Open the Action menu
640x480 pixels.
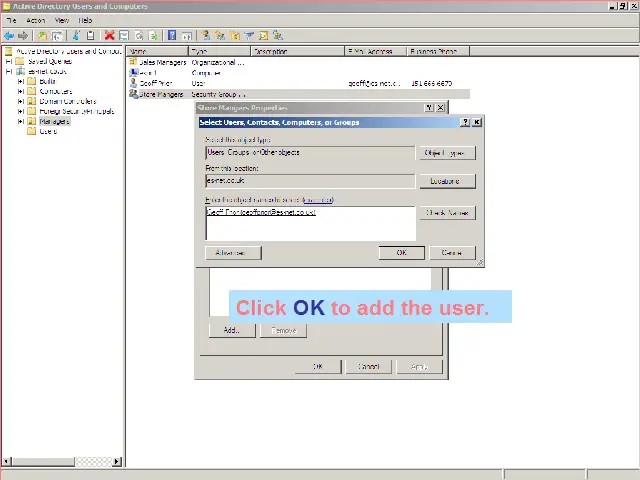click(36, 20)
